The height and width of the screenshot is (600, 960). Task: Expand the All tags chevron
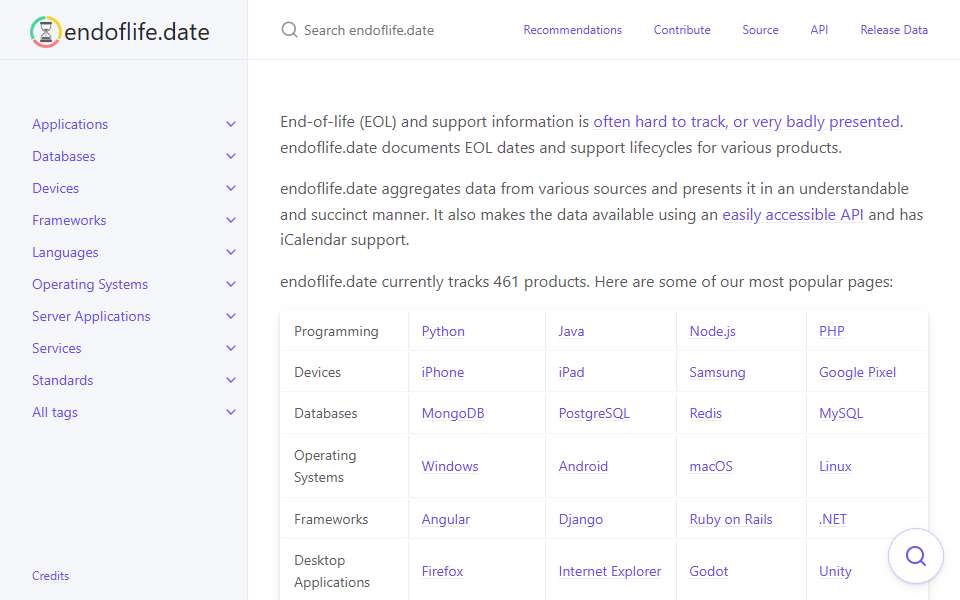(231, 412)
